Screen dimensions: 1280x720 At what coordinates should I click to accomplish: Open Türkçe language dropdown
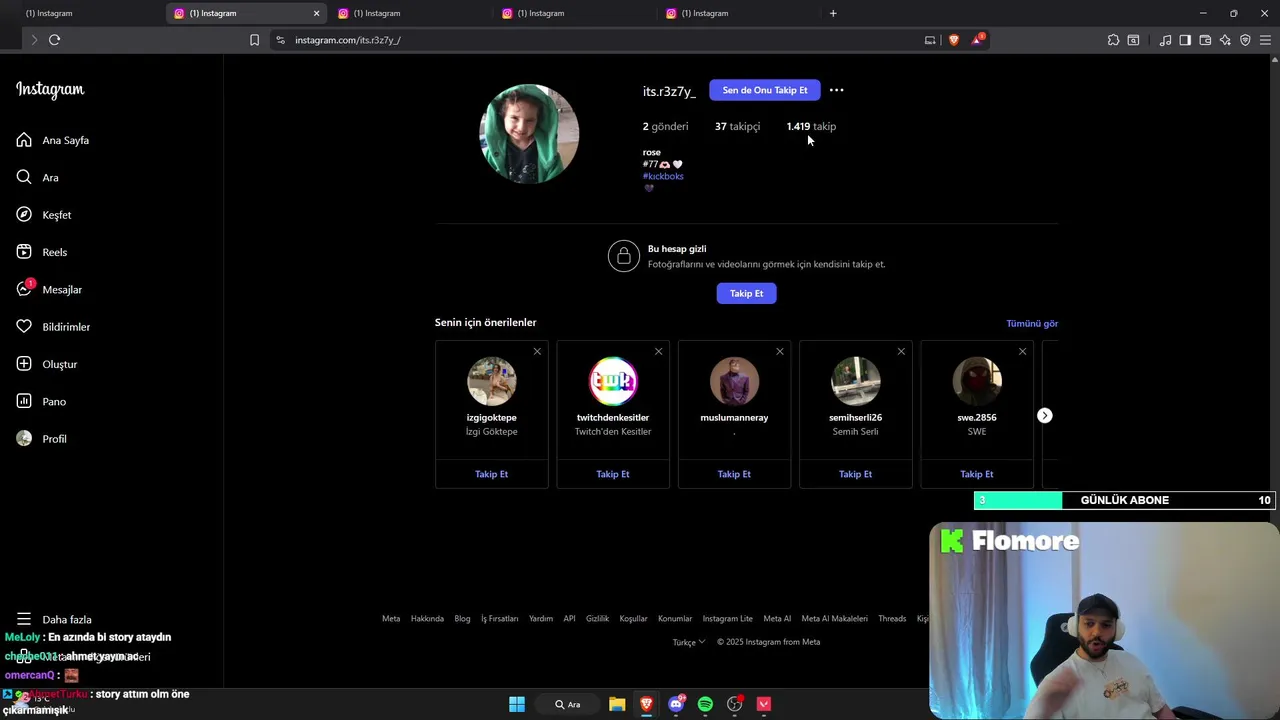689,642
